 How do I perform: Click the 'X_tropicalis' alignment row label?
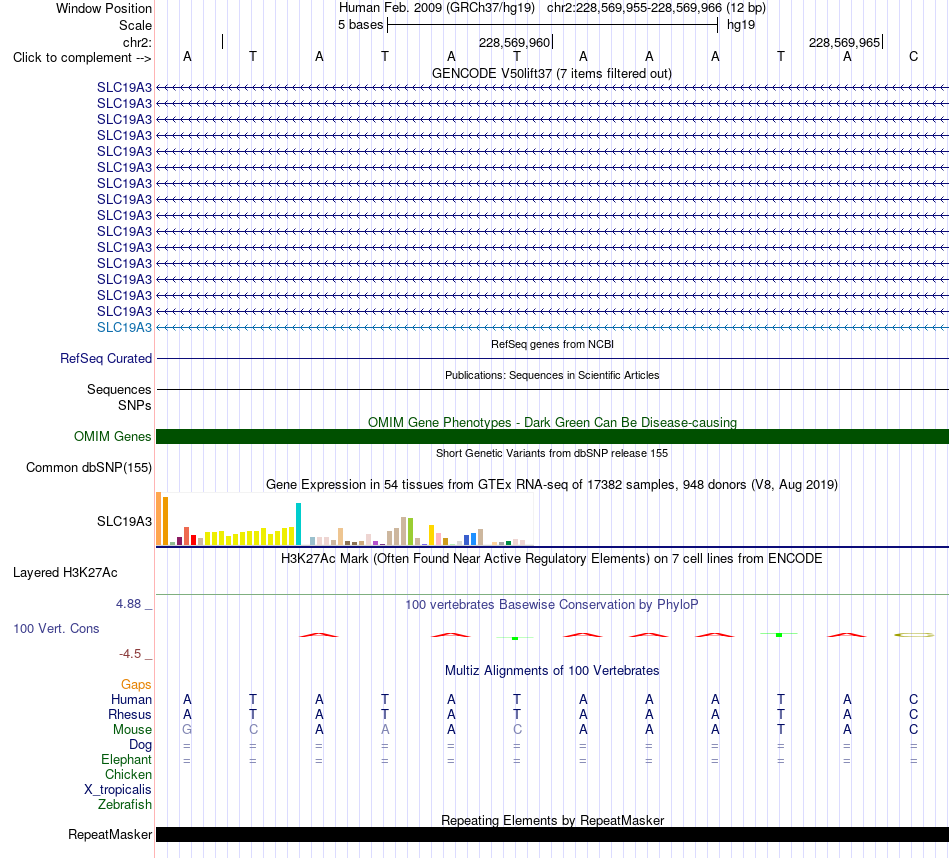118,790
